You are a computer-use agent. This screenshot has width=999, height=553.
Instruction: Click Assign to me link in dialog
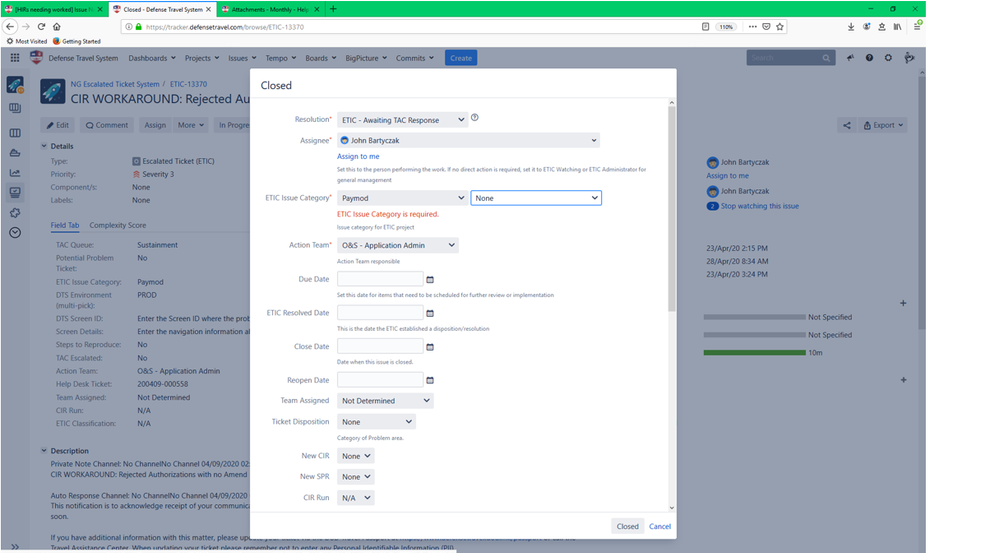(x=358, y=156)
